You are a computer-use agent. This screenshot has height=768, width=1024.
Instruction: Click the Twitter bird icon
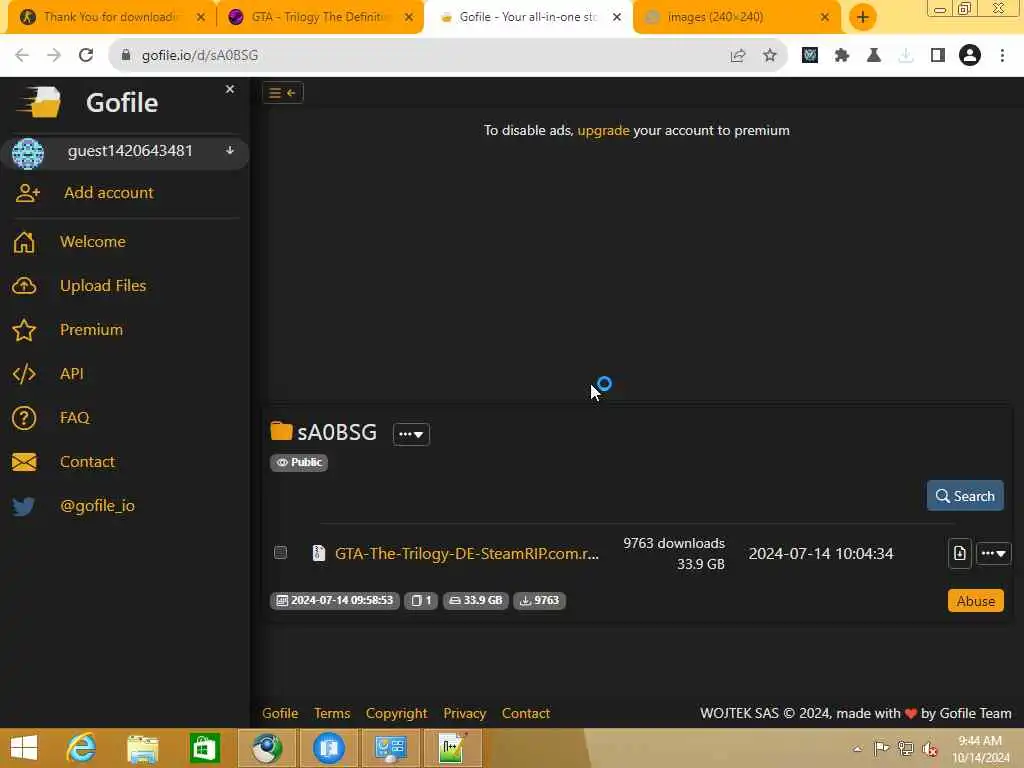pyautogui.click(x=24, y=506)
